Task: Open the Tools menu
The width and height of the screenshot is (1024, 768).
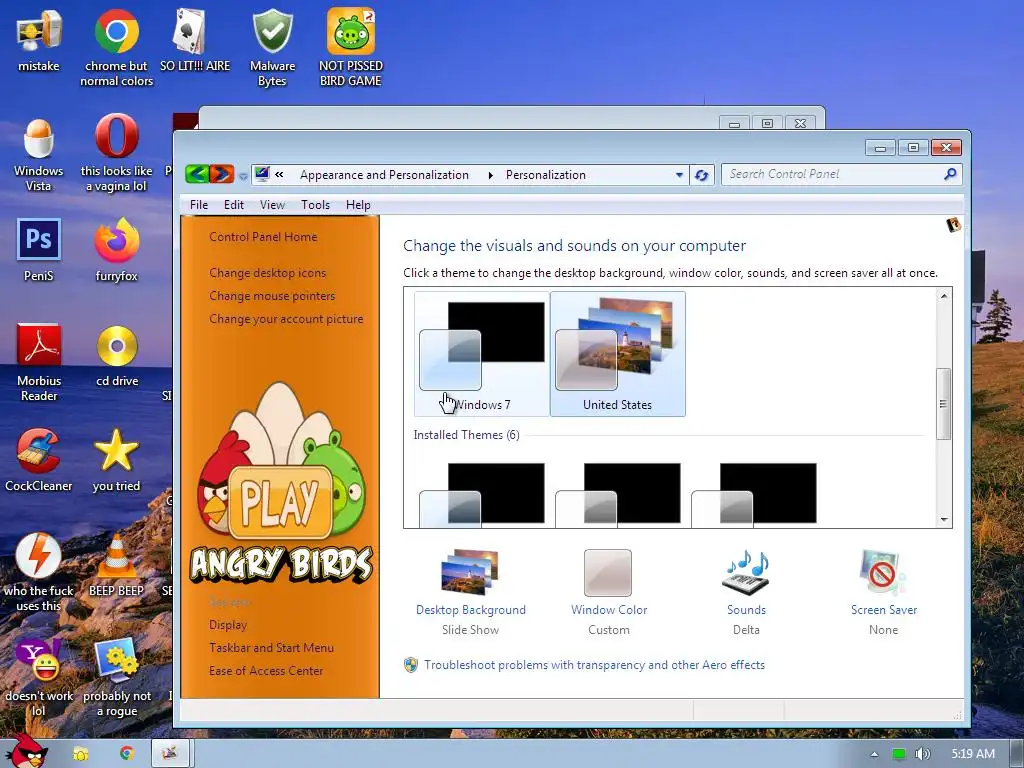Action: 315,205
